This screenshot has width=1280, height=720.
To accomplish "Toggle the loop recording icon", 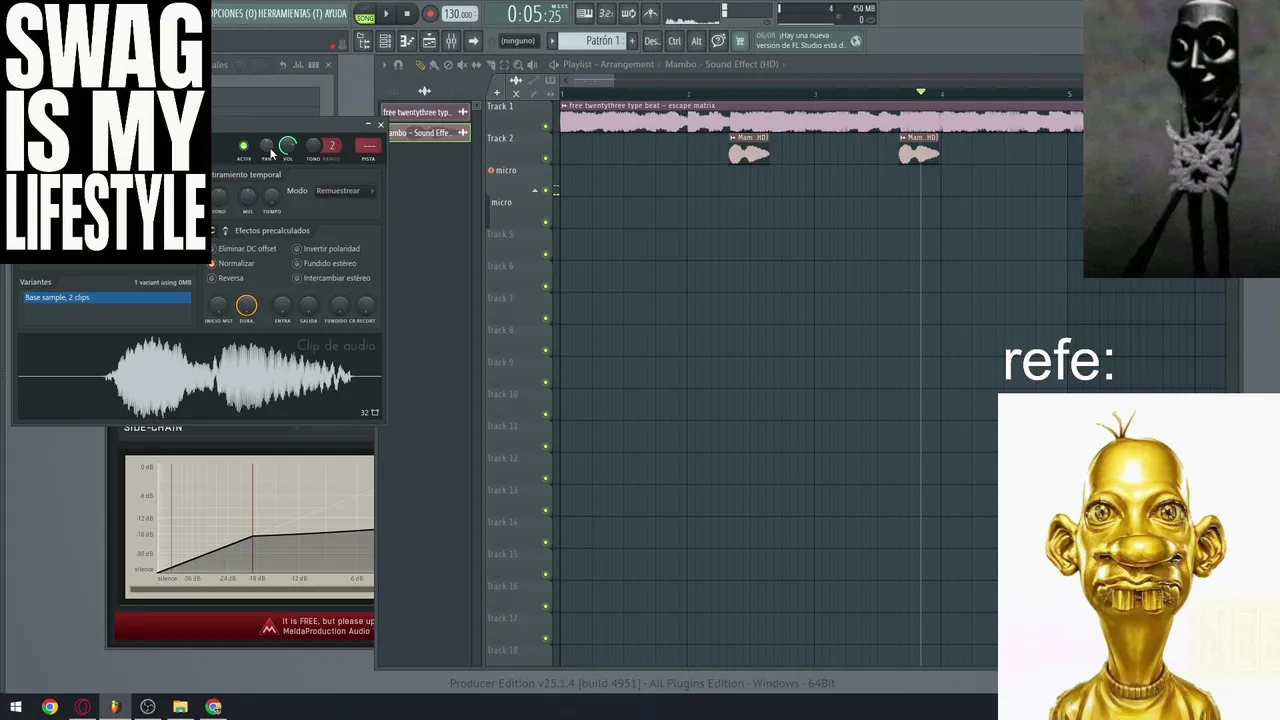I will coord(628,14).
